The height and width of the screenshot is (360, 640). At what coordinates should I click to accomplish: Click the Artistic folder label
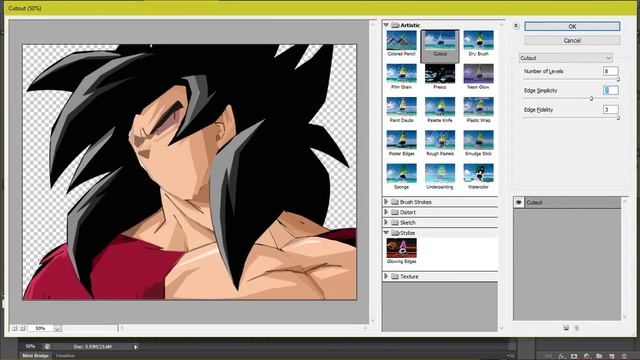(410, 25)
